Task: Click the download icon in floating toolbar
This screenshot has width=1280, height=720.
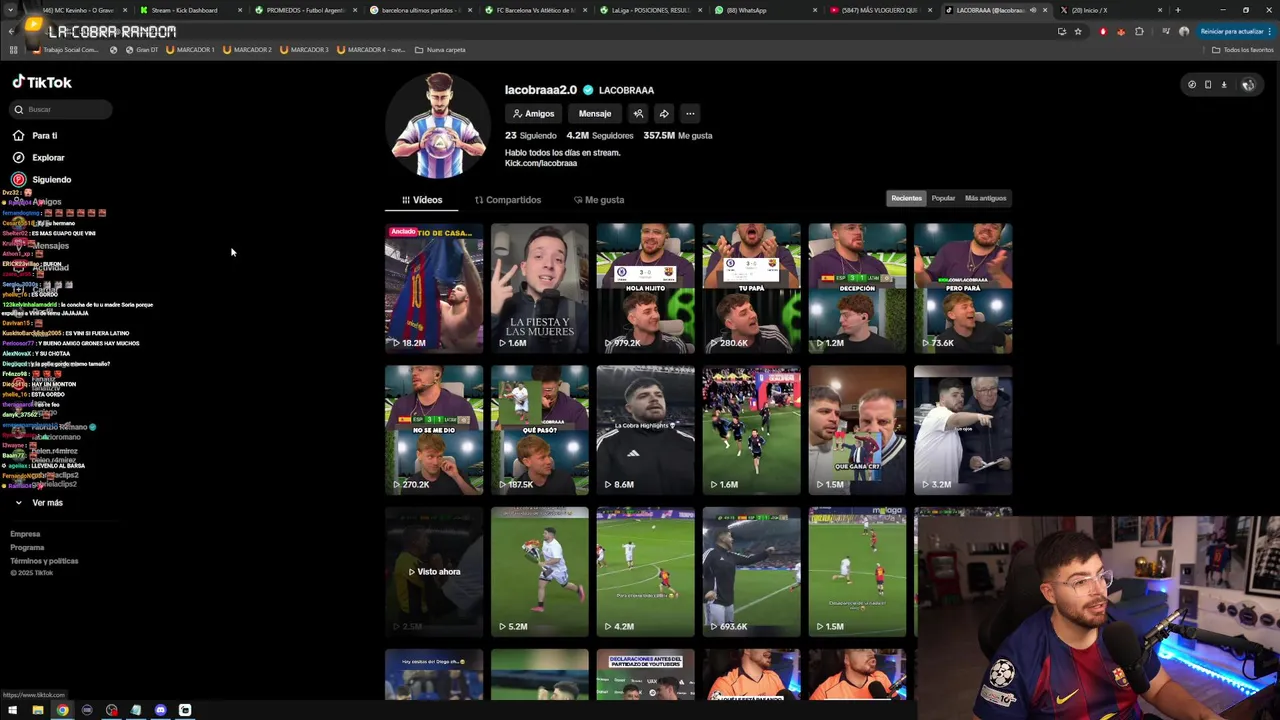Action: point(1224,85)
